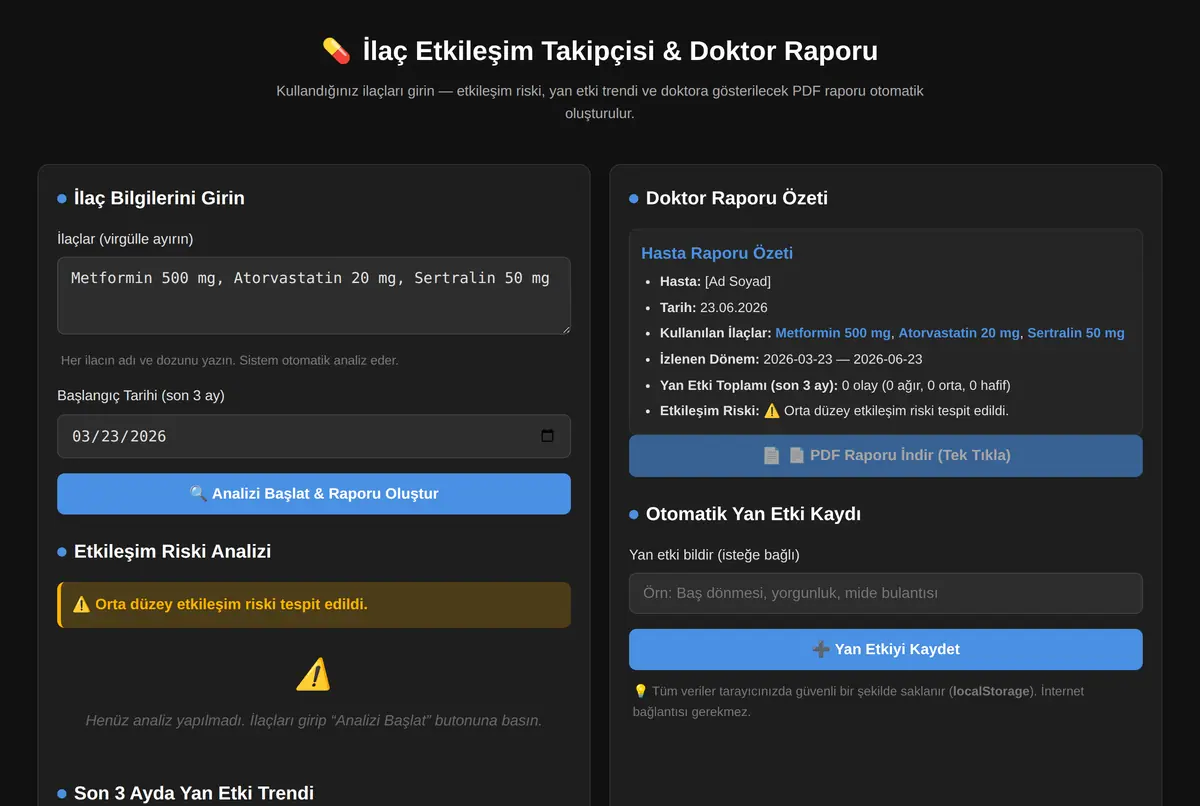Image resolution: width=1200 pixels, height=806 pixels.
Task: Click the large warning triangle icon
Action: click(x=313, y=675)
